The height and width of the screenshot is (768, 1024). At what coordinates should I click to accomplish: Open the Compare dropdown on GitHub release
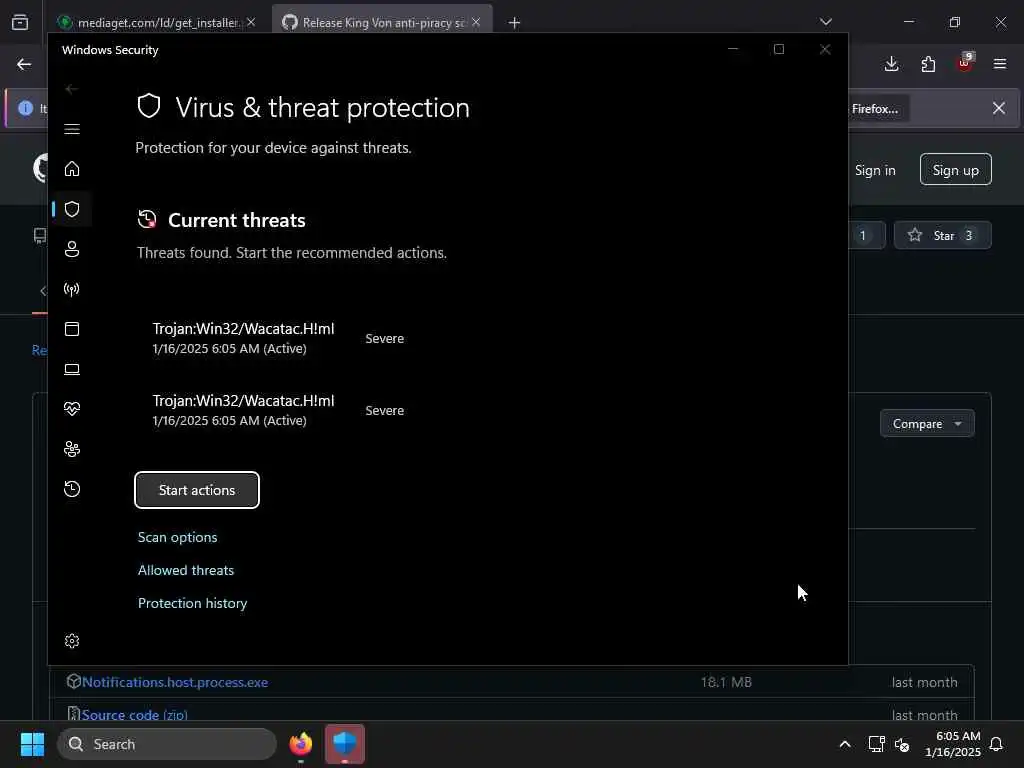pyautogui.click(x=927, y=424)
